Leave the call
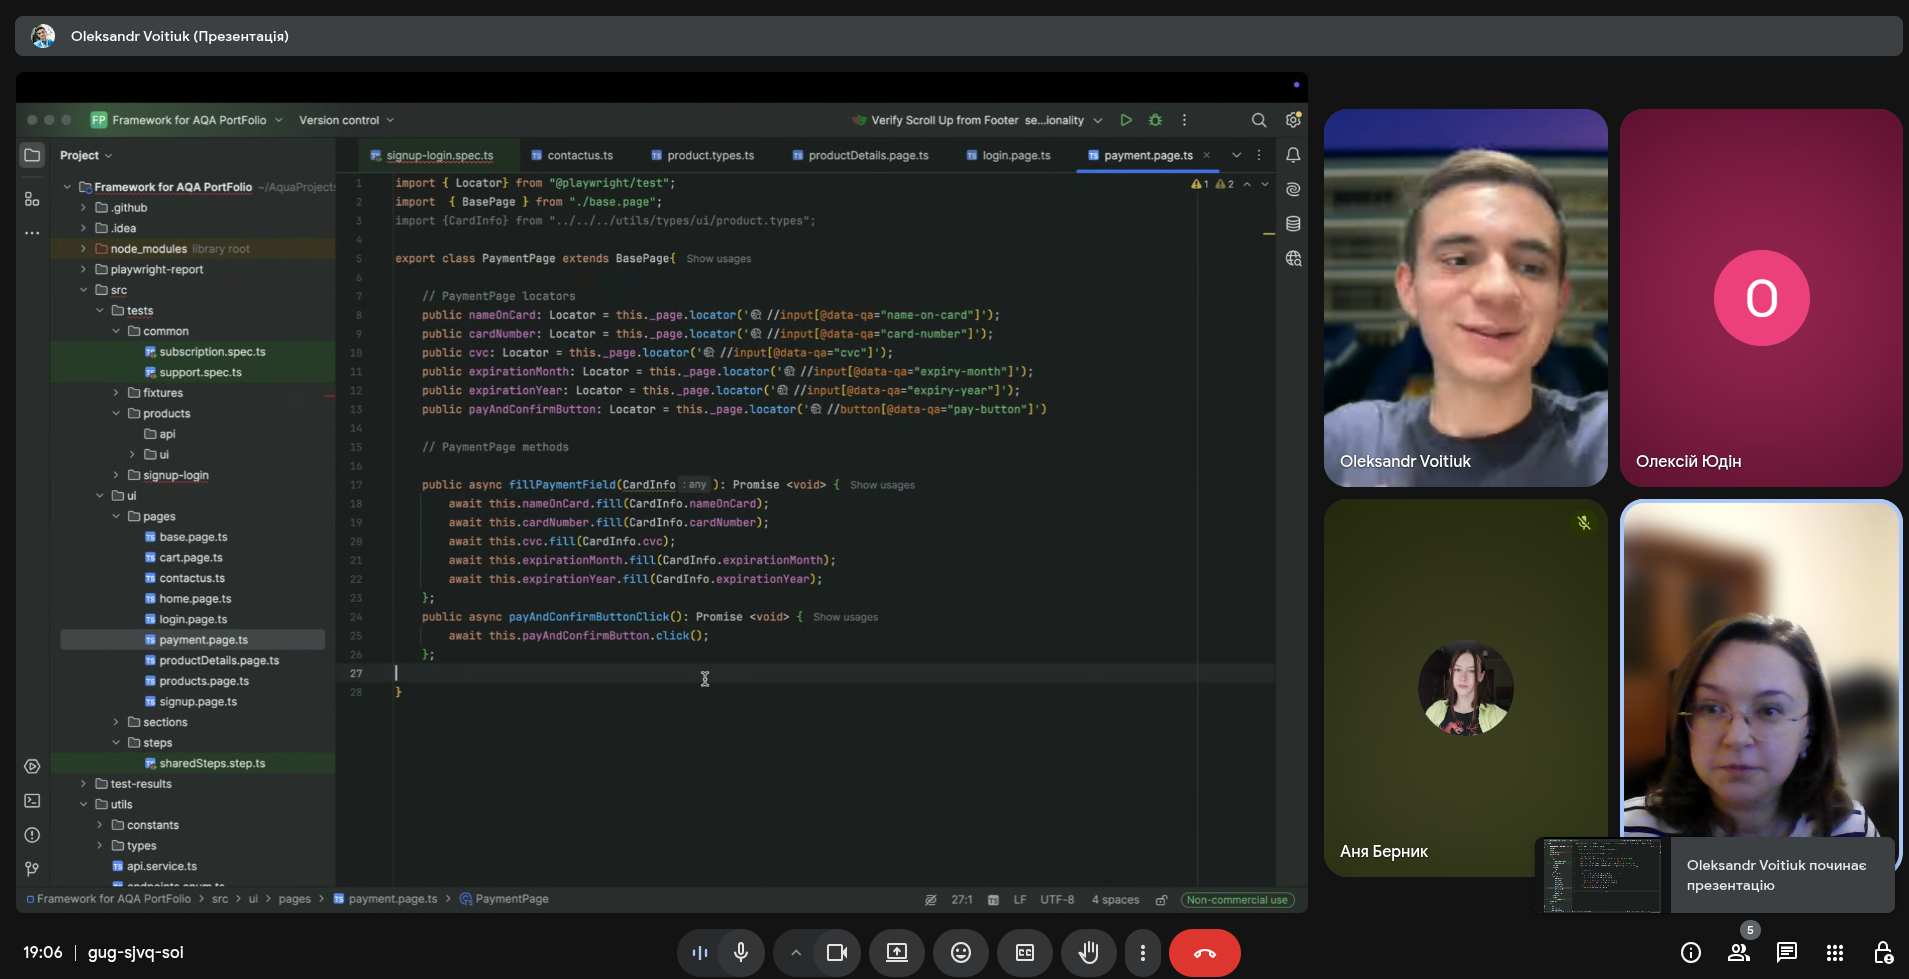The image size is (1909, 979). 1204,953
